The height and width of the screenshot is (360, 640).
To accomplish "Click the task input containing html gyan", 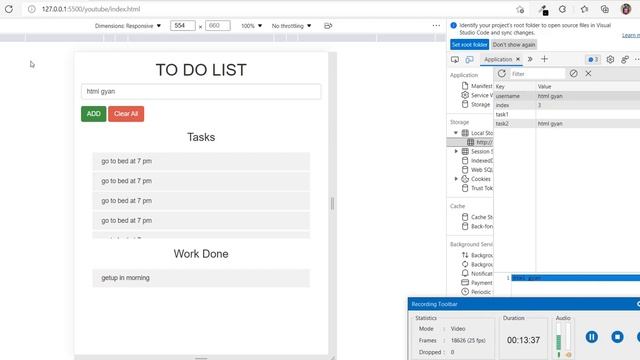I will 201,91.
